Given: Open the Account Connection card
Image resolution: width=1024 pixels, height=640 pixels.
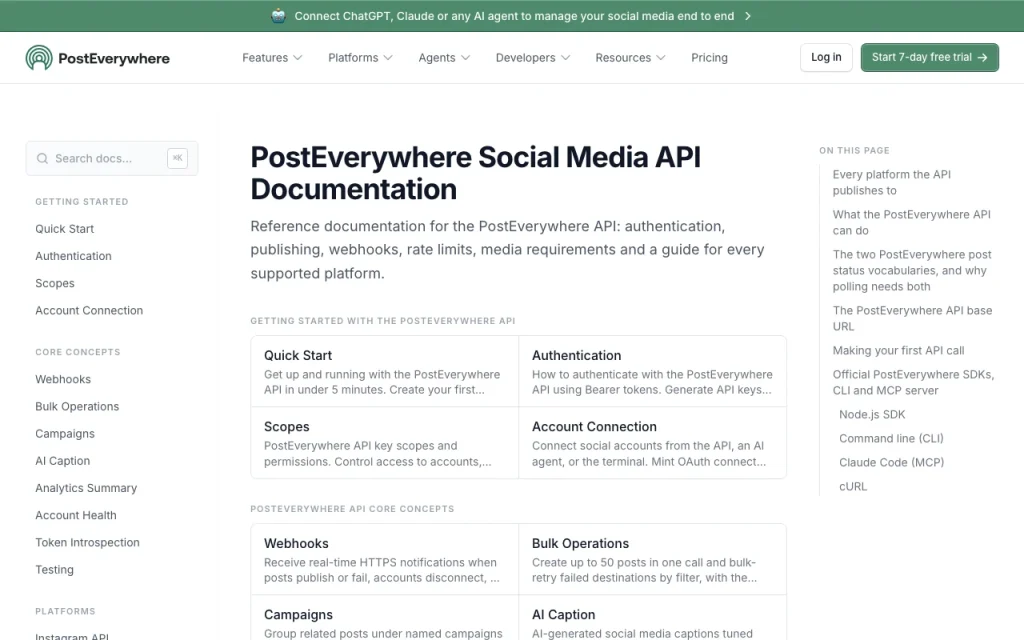Looking at the screenshot, I should coord(652,443).
